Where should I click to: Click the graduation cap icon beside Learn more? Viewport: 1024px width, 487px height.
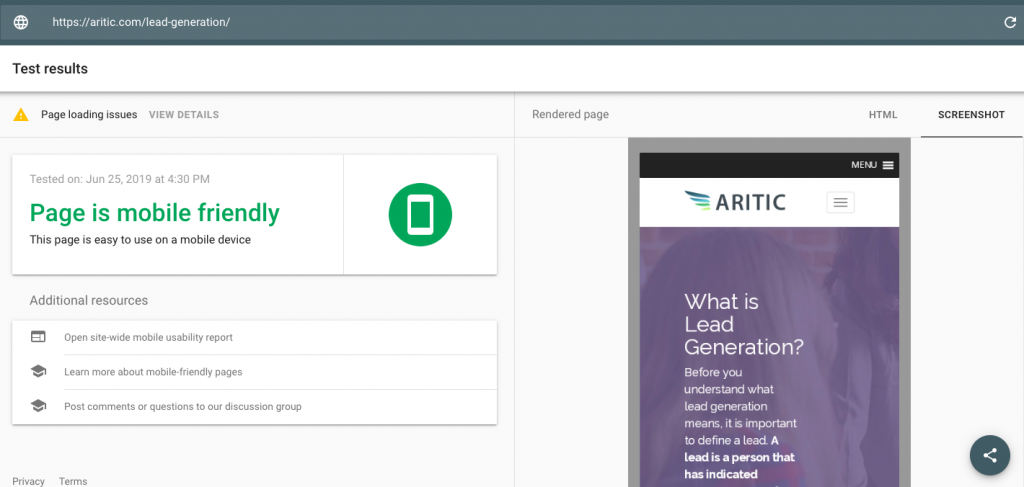click(x=38, y=372)
